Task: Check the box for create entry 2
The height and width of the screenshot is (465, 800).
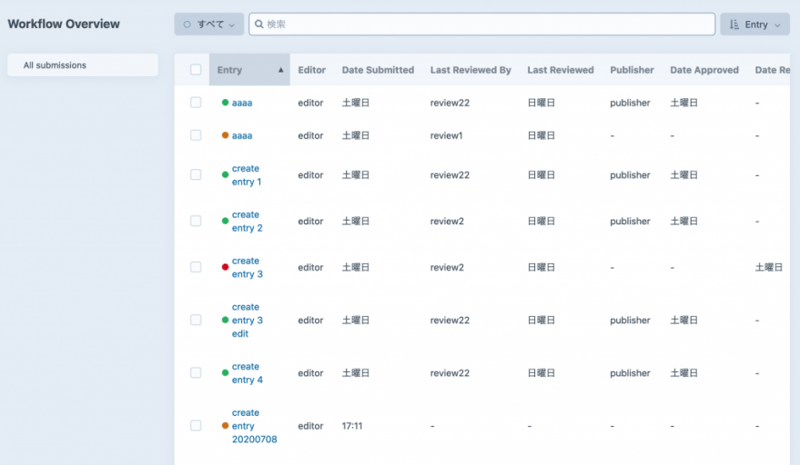Action: (196, 221)
